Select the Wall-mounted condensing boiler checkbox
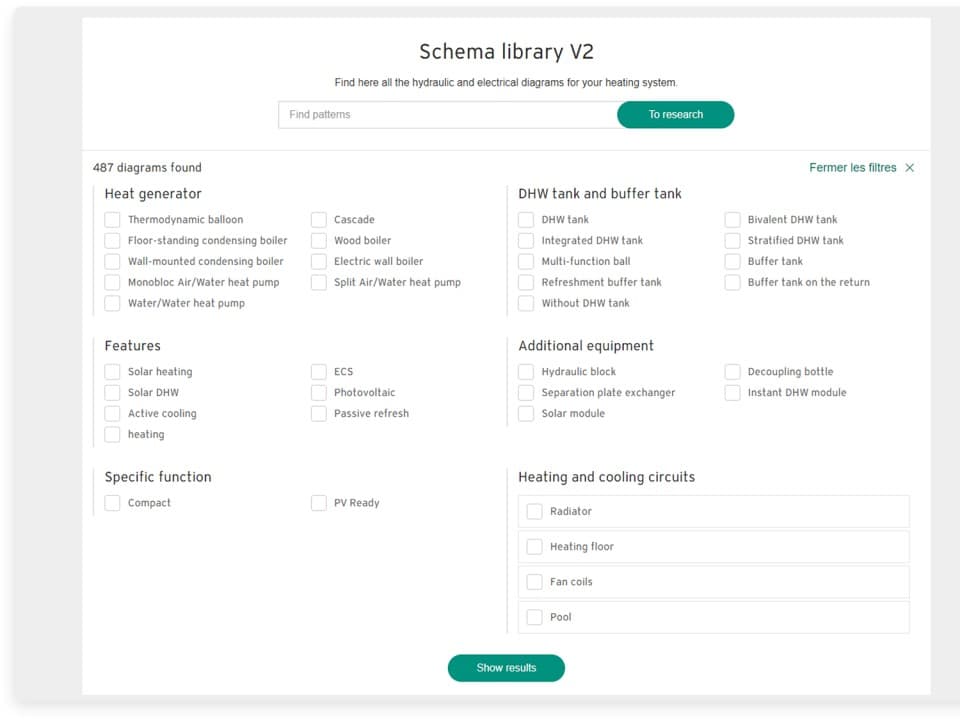This screenshot has height=720, width=960. 112,261
